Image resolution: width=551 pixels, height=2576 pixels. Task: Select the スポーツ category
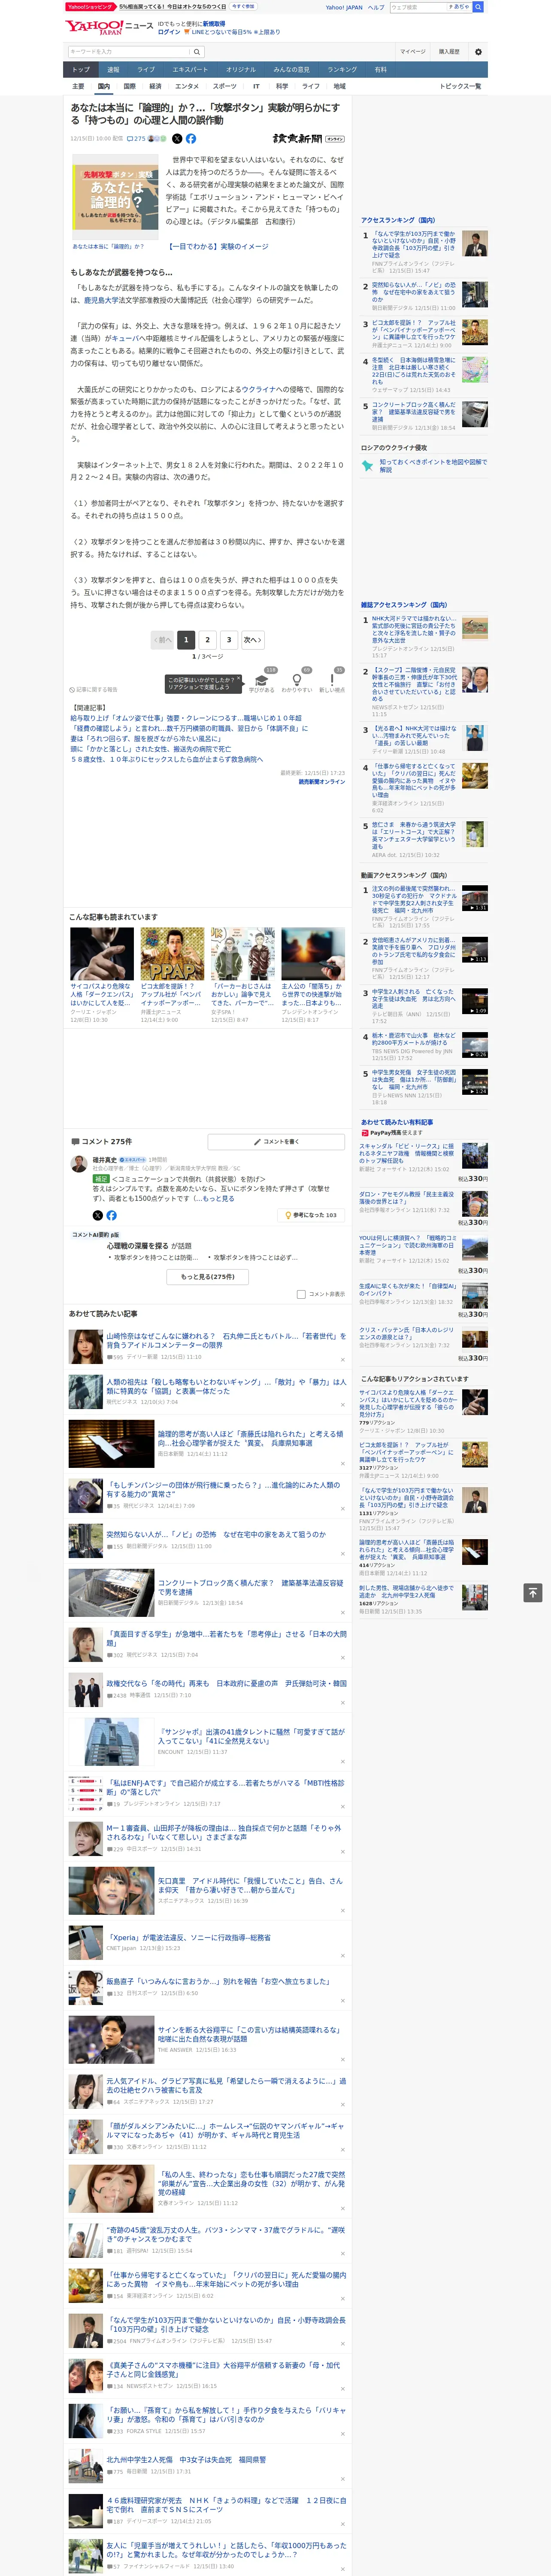click(224, 86)
